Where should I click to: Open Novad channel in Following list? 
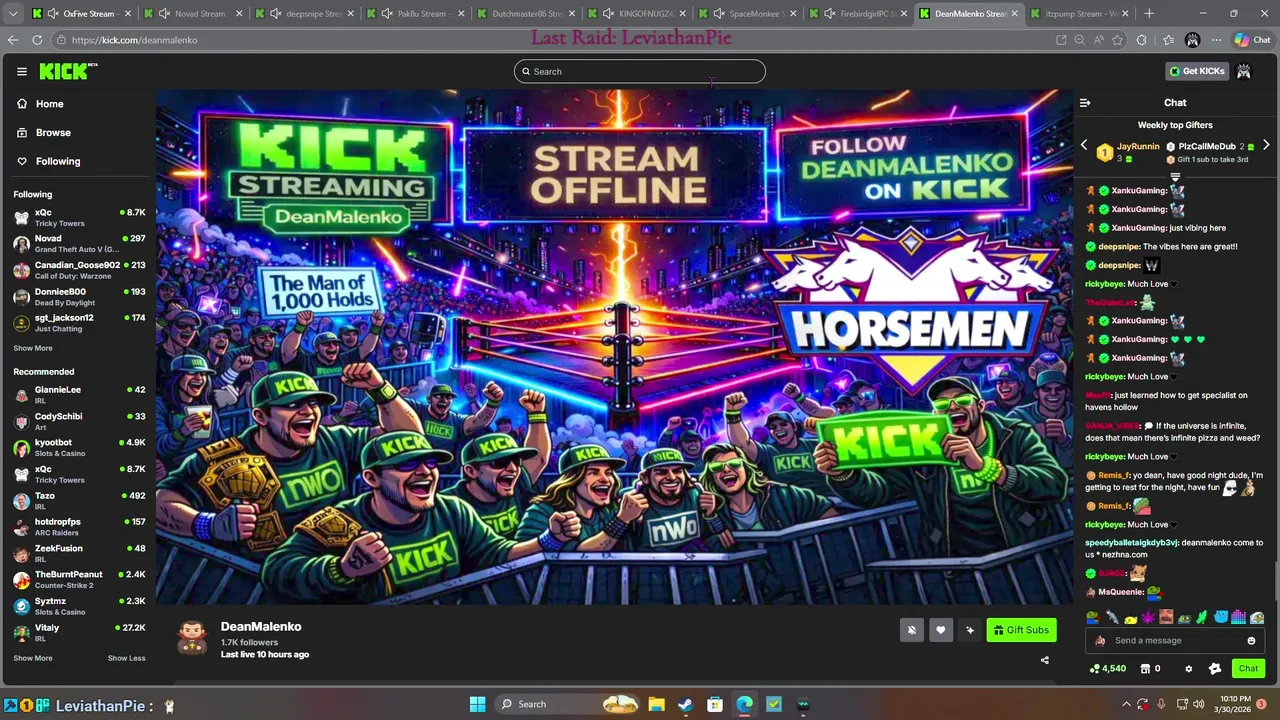click(x=80, y=244)
